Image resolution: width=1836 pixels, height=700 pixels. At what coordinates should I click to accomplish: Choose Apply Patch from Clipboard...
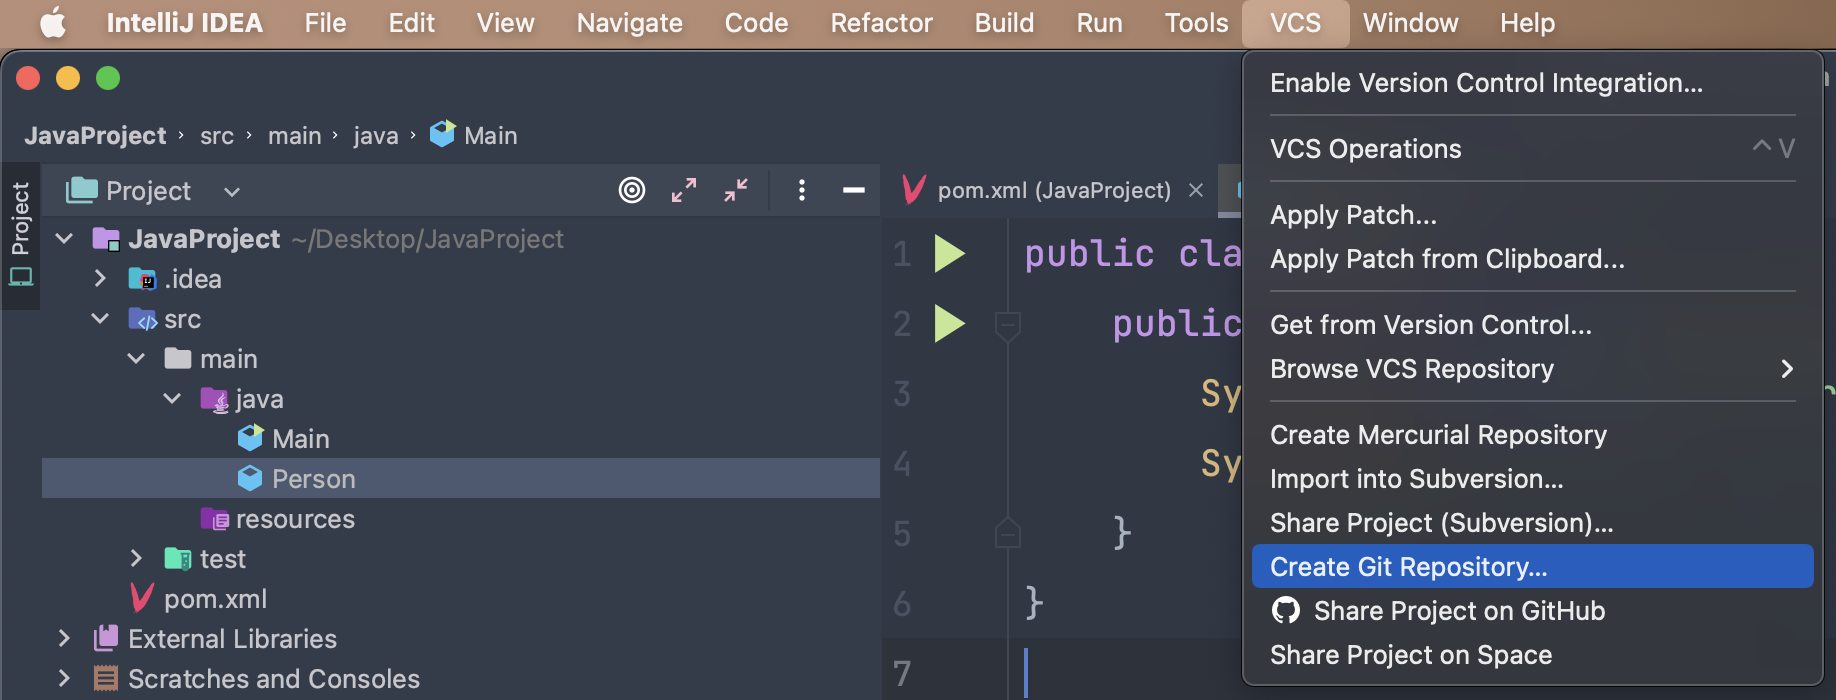(1532, 259)
